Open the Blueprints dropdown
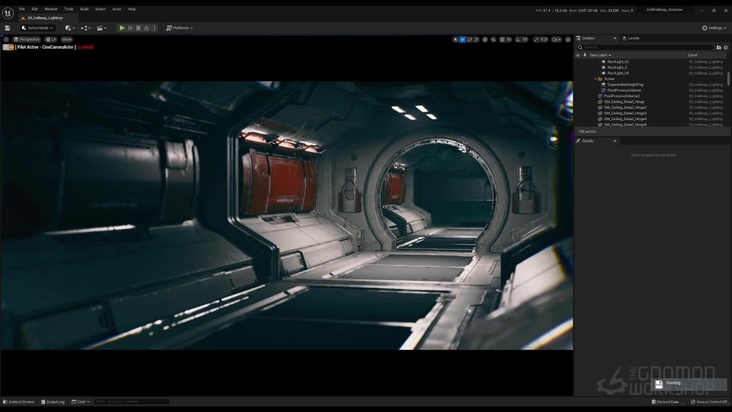This screenshot has width=732, height=412. pyautogui.click(x=85, y=28)
